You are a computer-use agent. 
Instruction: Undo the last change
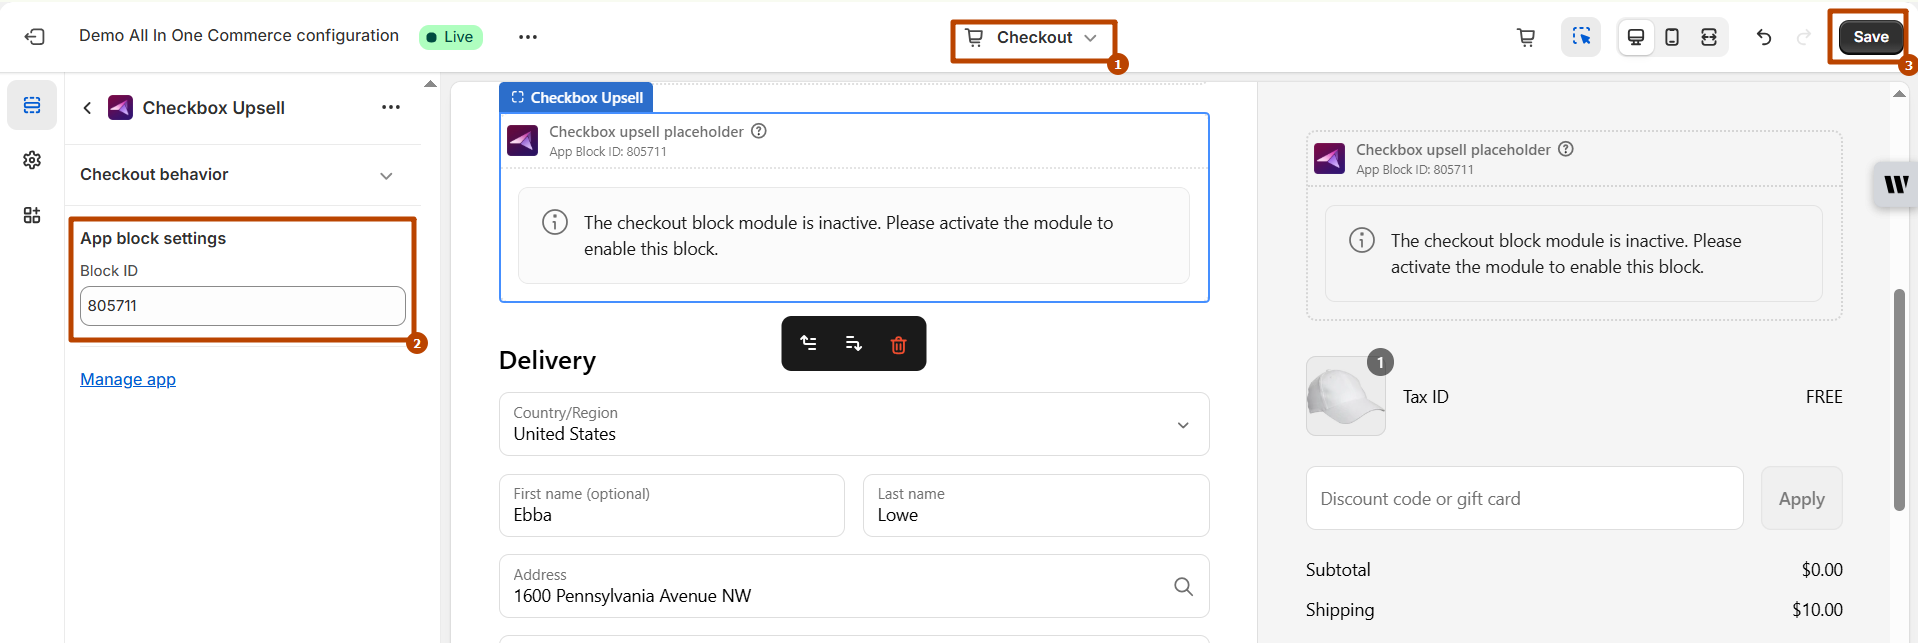[1764, 37]
